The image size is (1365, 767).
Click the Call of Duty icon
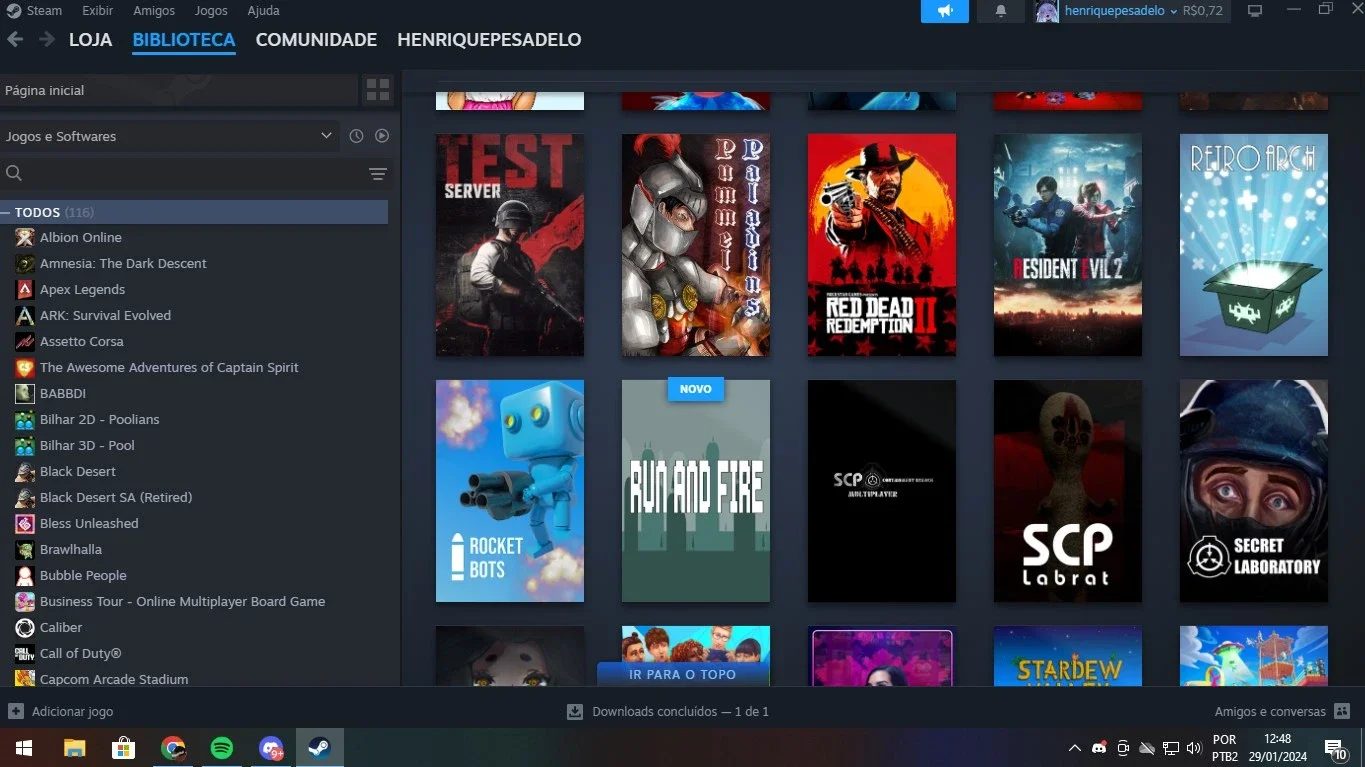click(x=25, y=654)
